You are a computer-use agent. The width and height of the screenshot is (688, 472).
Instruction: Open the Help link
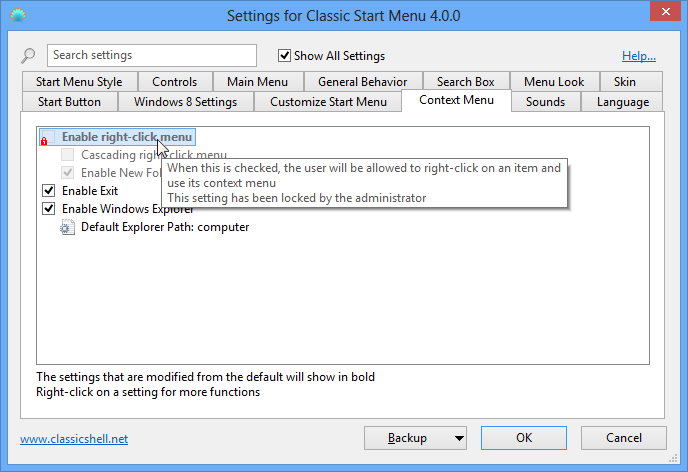point(639,56)
